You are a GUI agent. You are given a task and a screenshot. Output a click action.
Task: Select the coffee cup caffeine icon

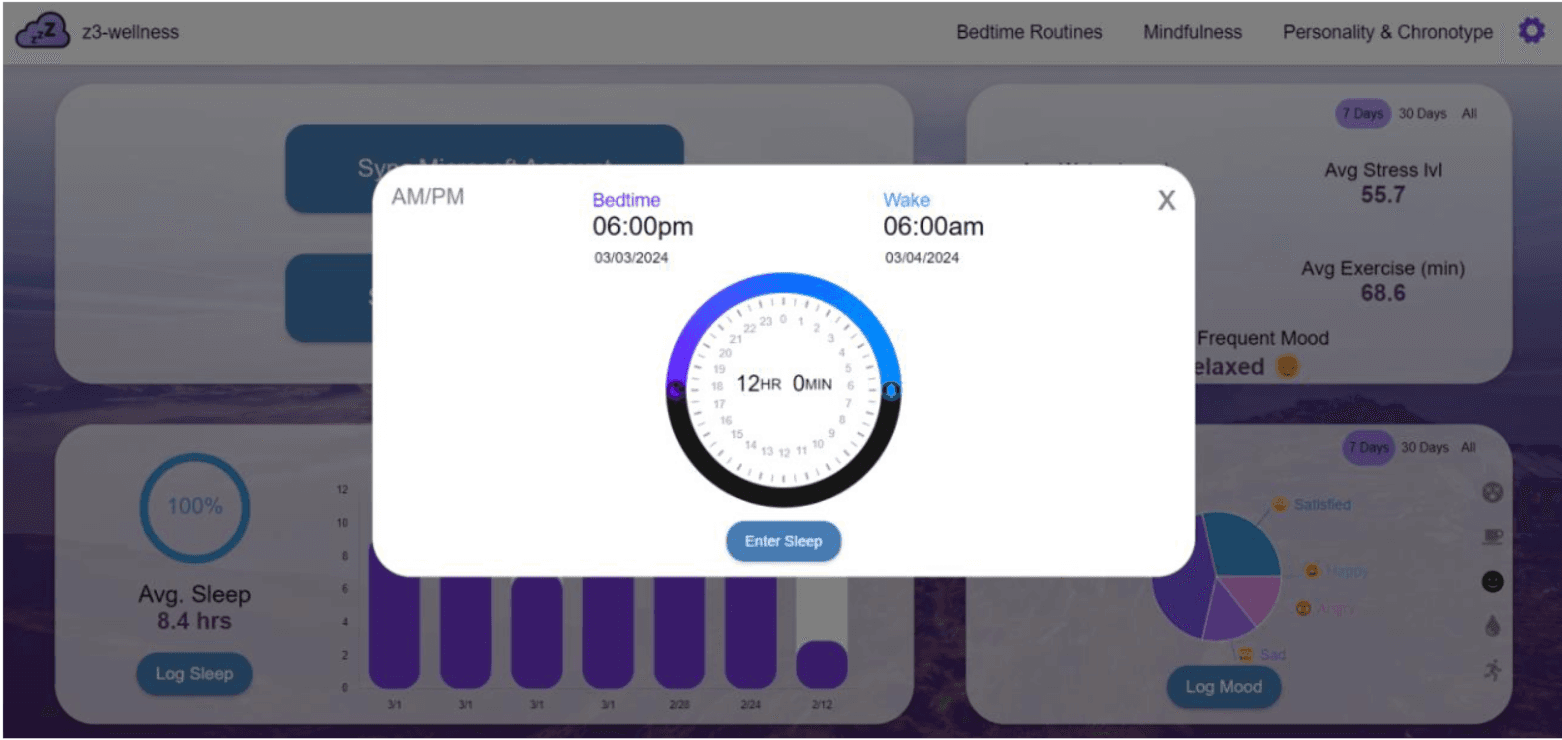point(1492,537)
